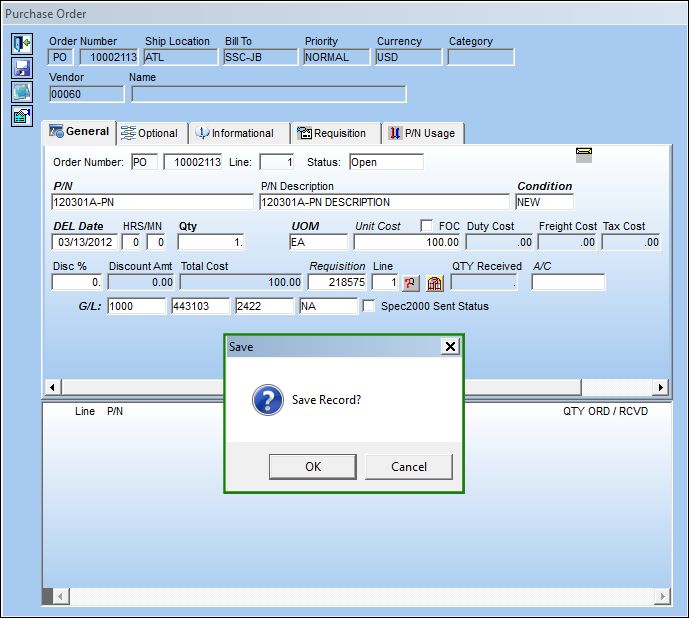This screenshot has height=618, width=689.
Task: Cancel the Save Record dialog
Action: (x=409, y=467)
